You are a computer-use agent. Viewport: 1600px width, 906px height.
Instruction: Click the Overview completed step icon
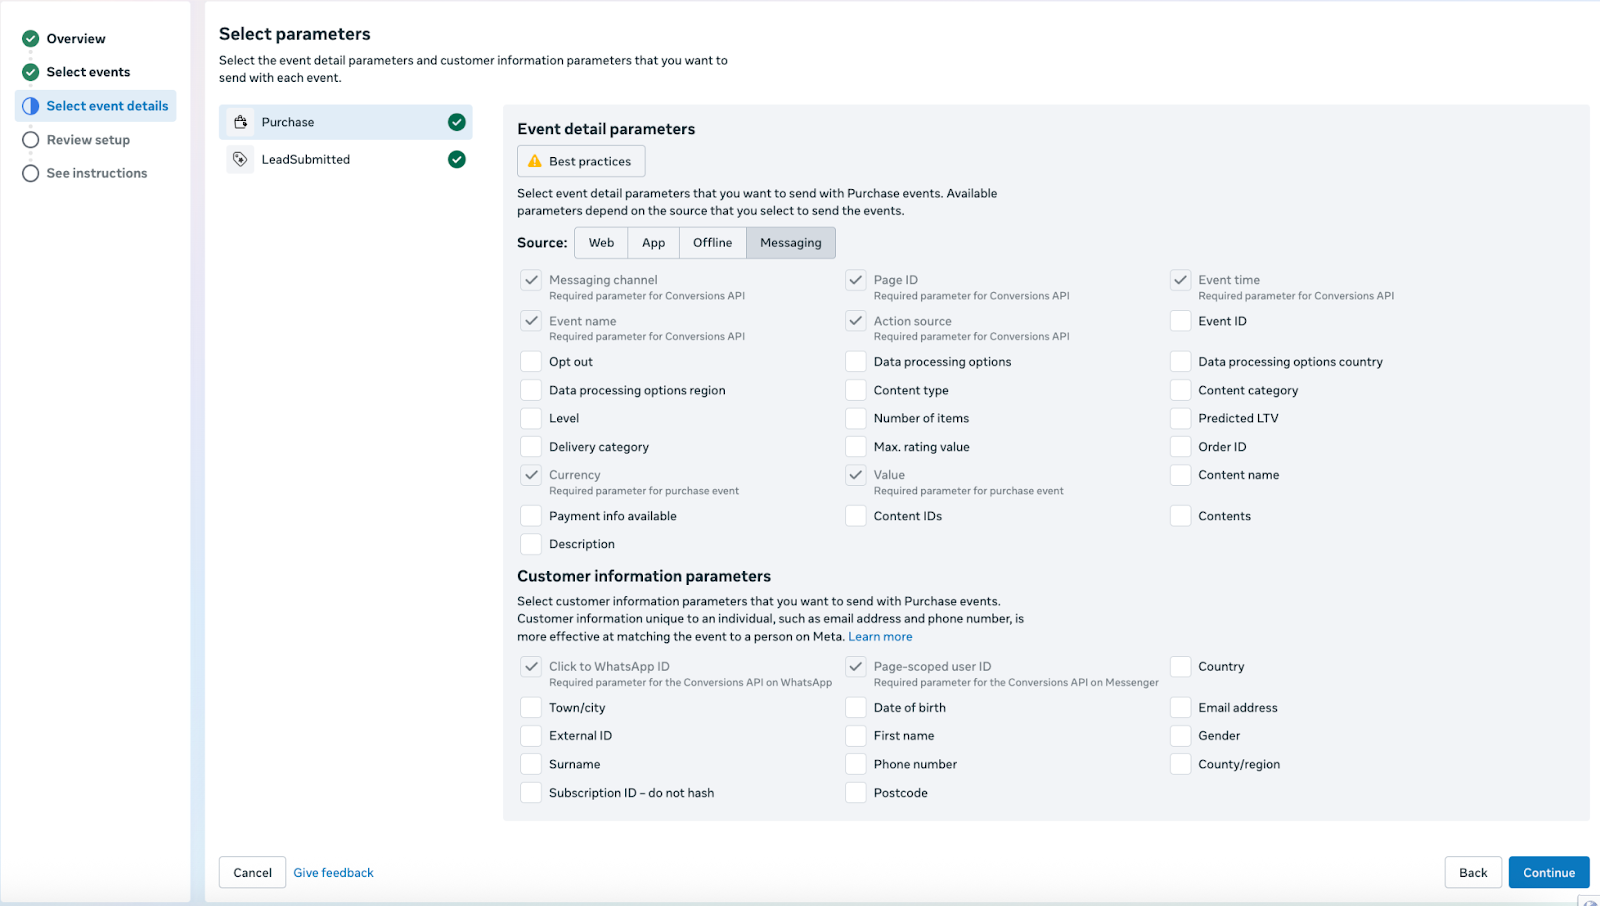31,39
